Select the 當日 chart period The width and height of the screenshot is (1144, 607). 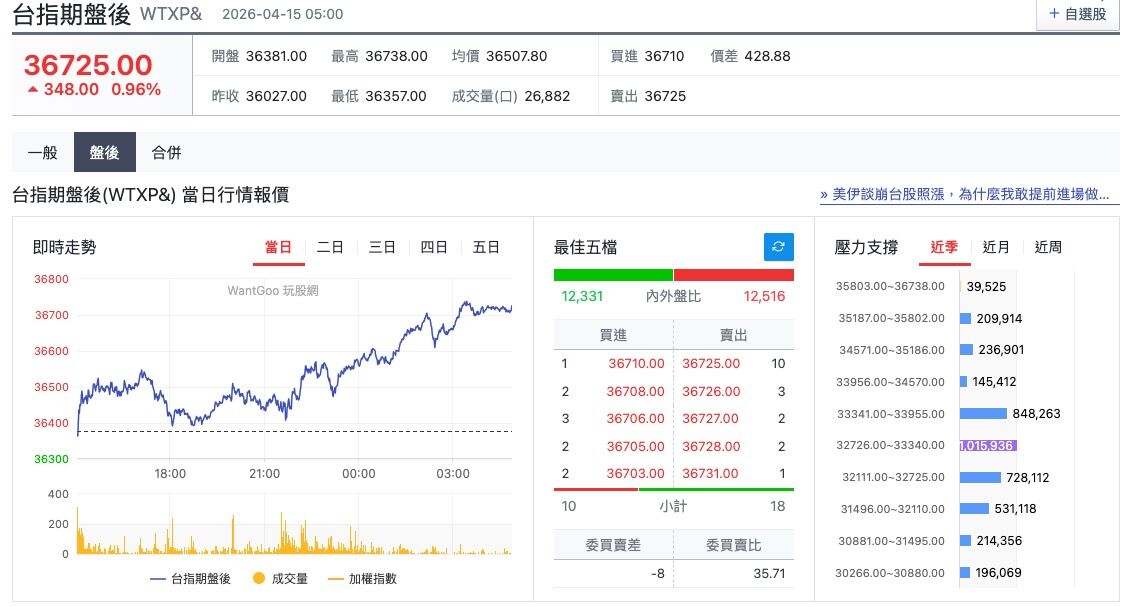279,246
